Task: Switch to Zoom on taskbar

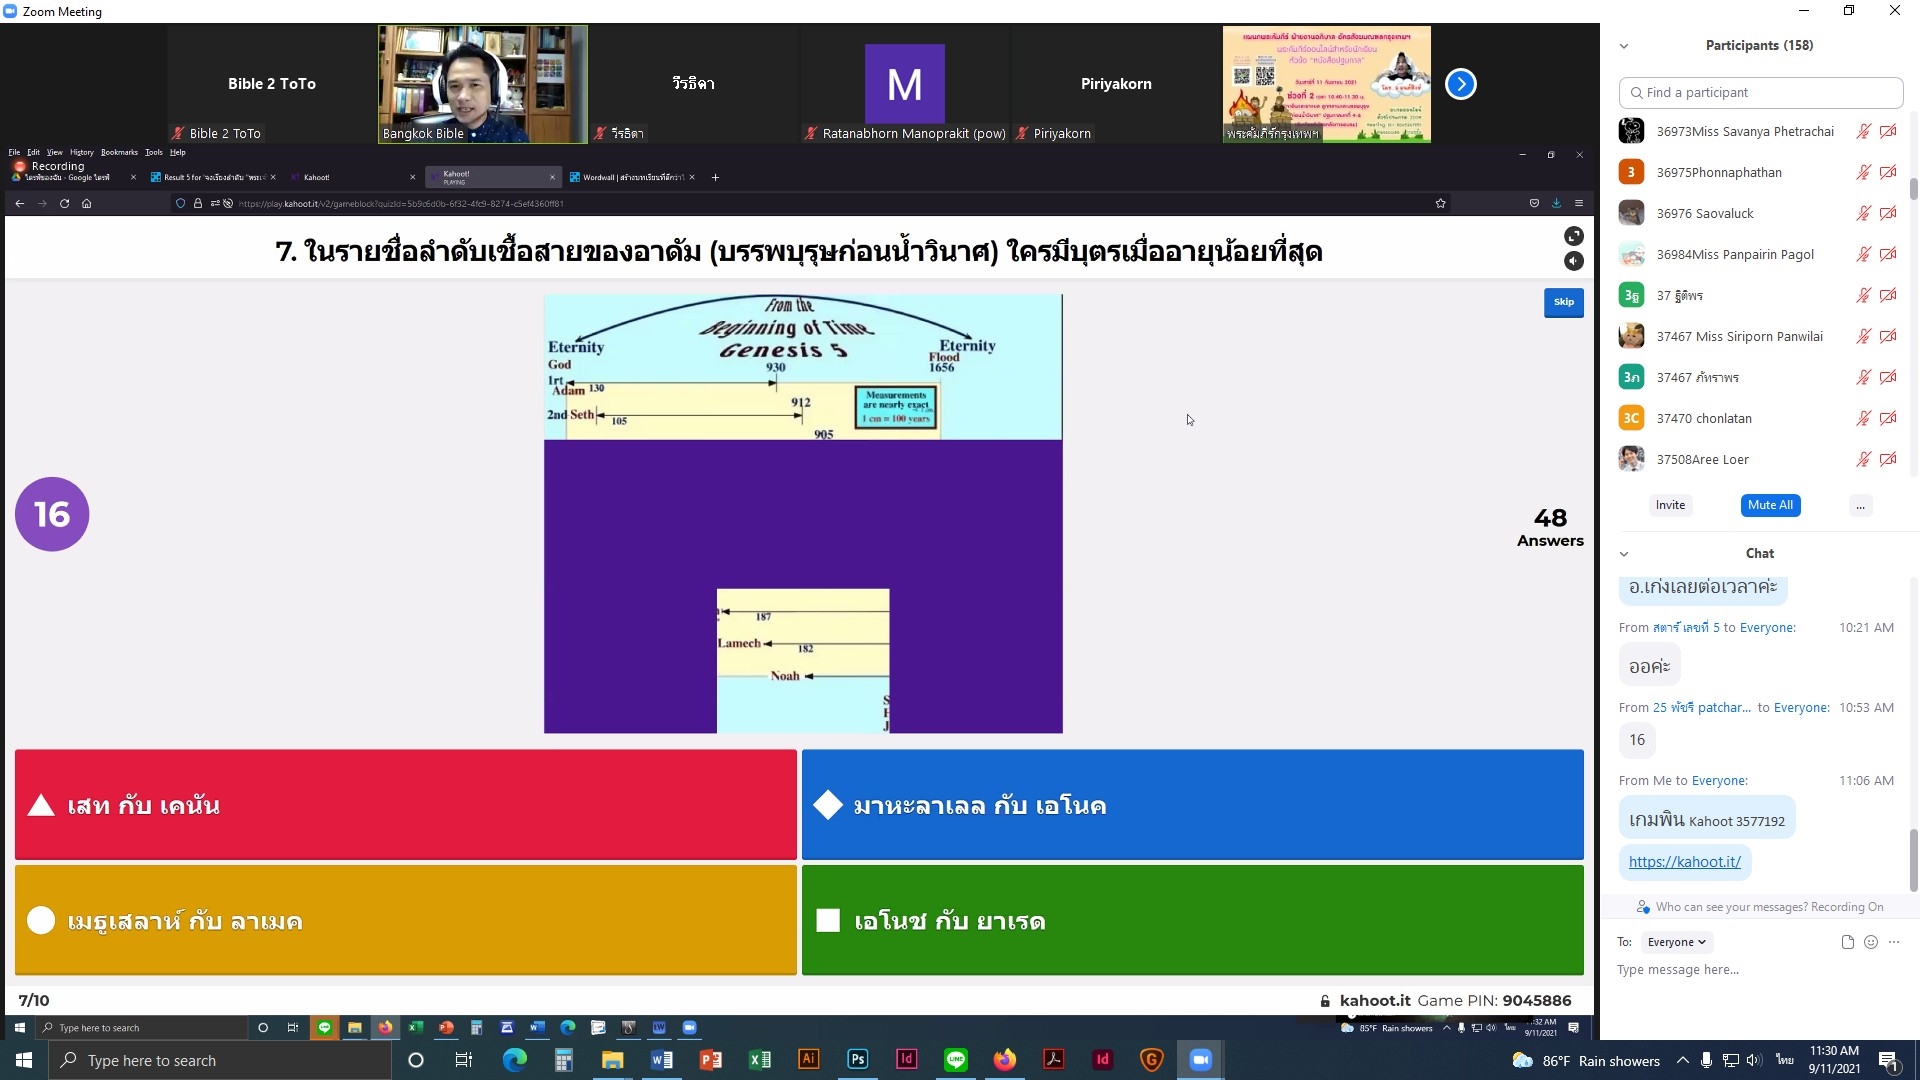Action: pos(1200,1060)
